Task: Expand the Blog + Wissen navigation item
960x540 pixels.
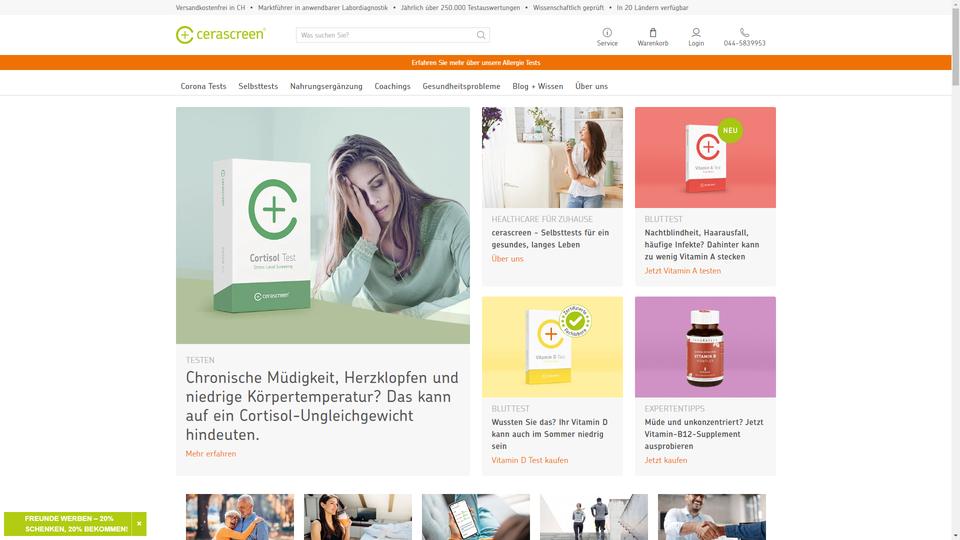Action: 538,86
